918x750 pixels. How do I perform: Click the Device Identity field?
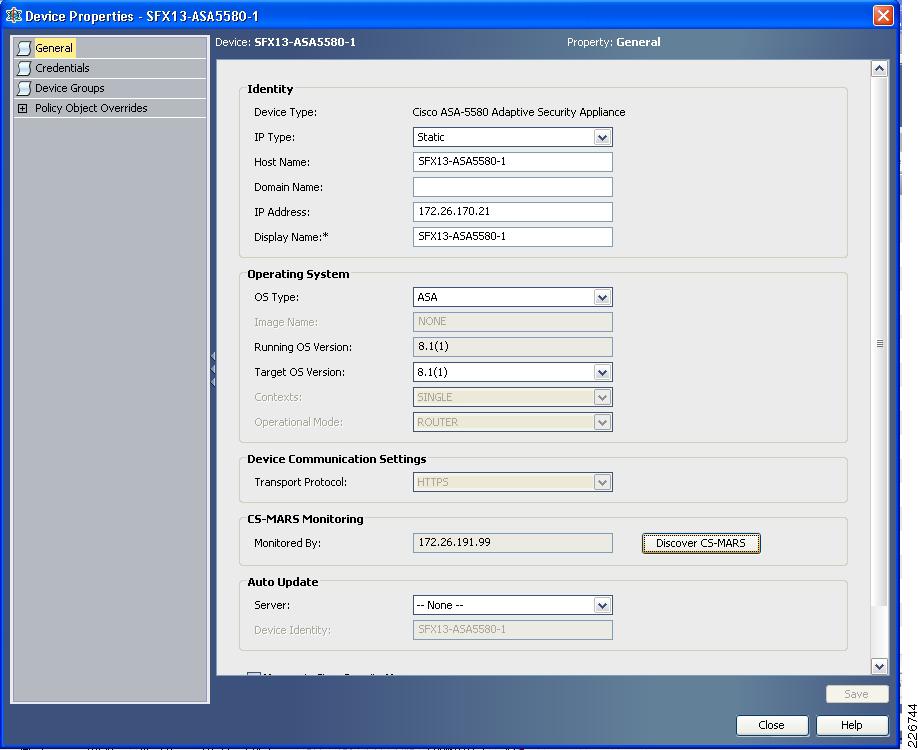[512, 630]
